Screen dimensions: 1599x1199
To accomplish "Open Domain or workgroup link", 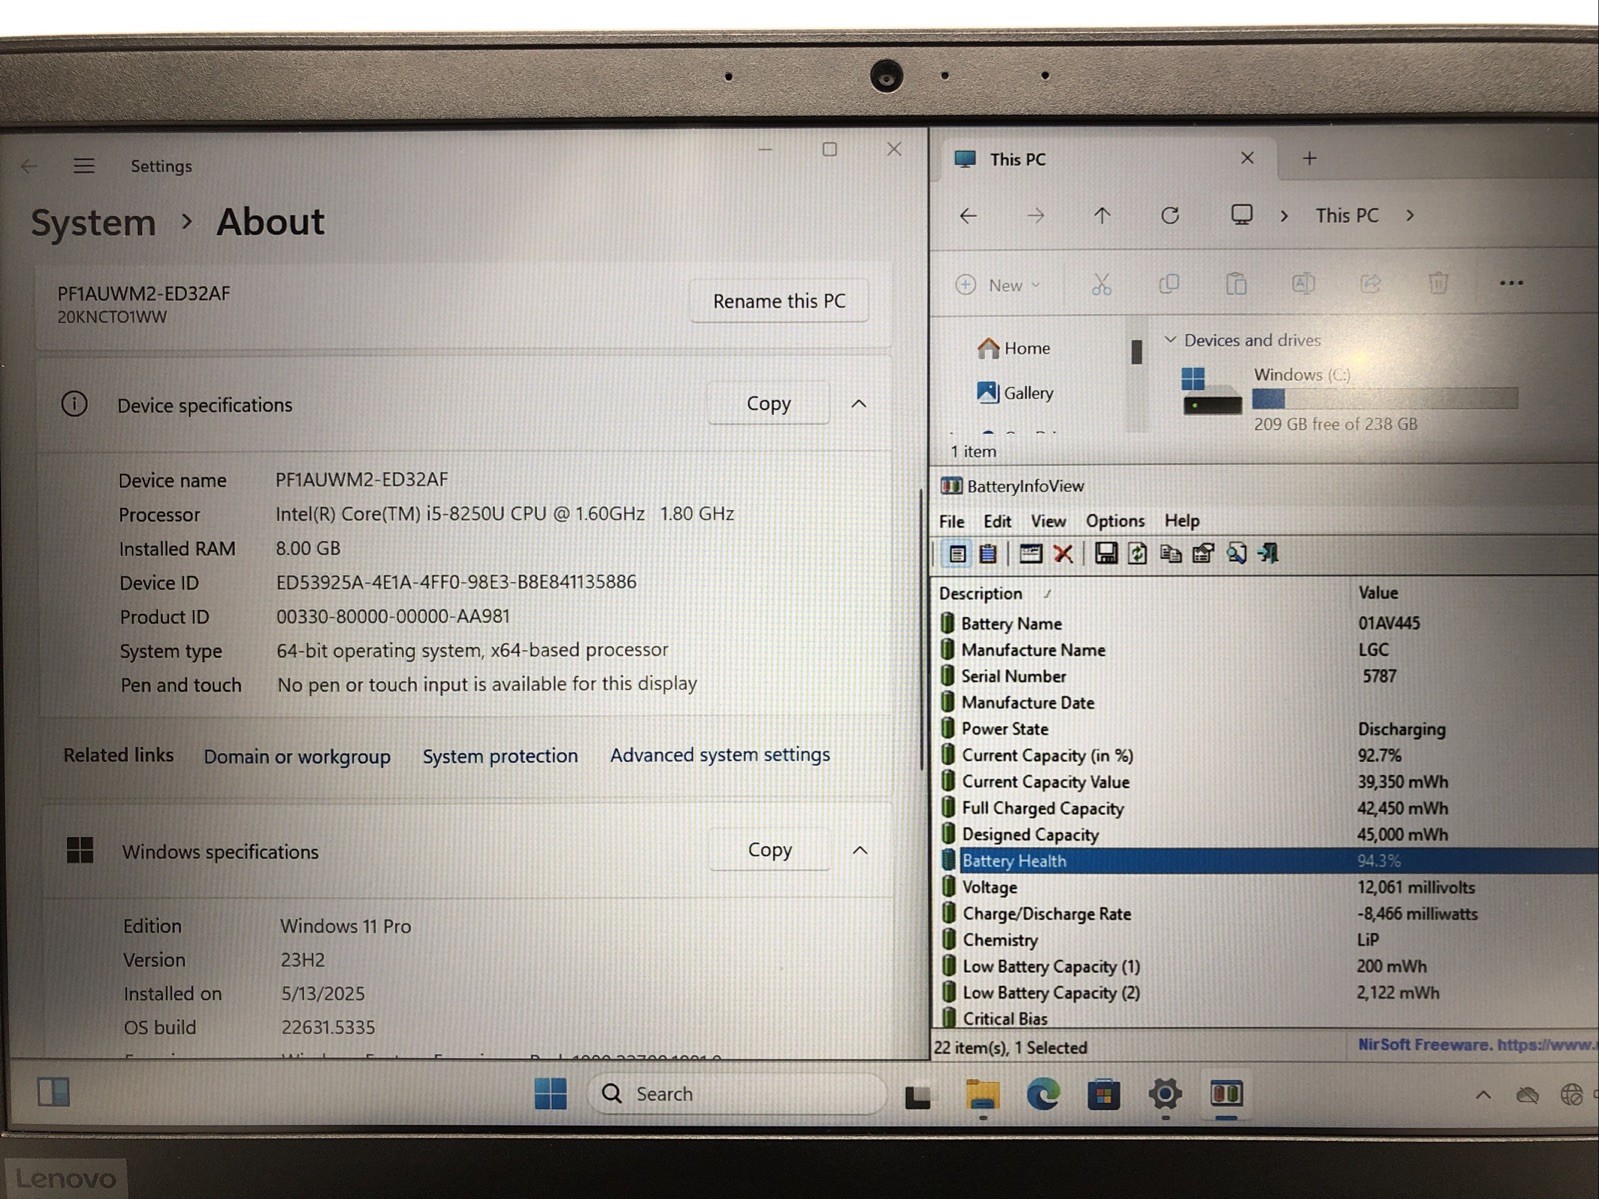I will pyautogui.click(x=297, y=756).
